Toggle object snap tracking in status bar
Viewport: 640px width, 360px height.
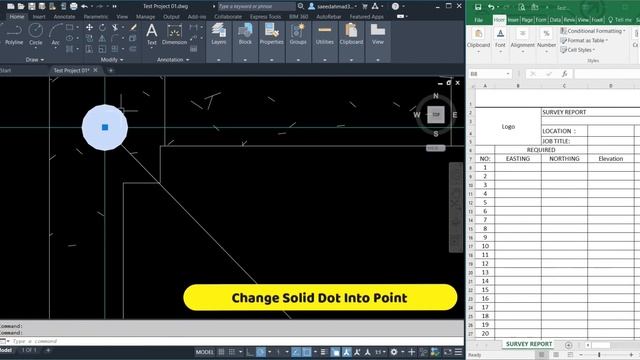click(296, 352)
